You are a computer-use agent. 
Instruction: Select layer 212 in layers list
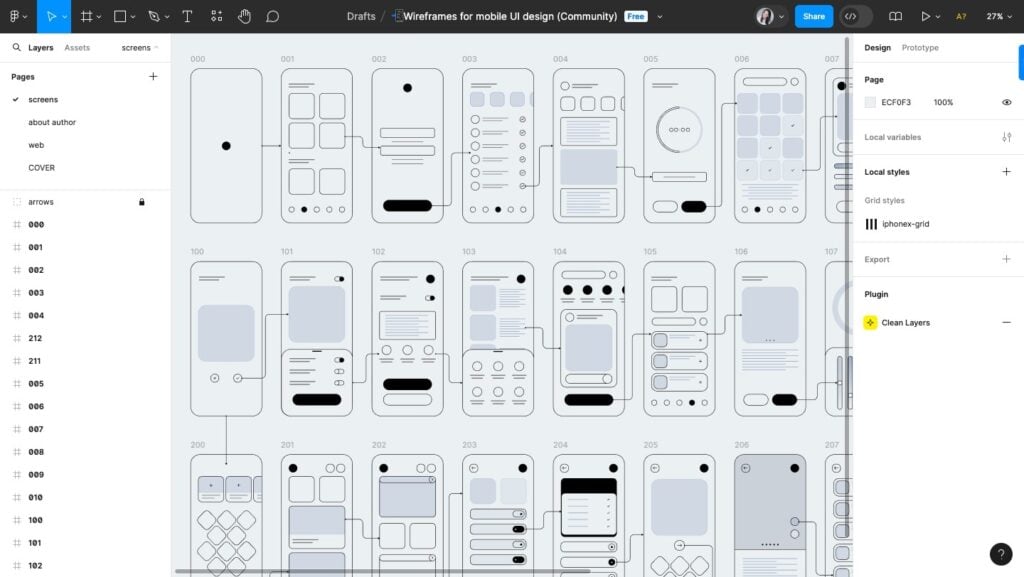point(35,338)
